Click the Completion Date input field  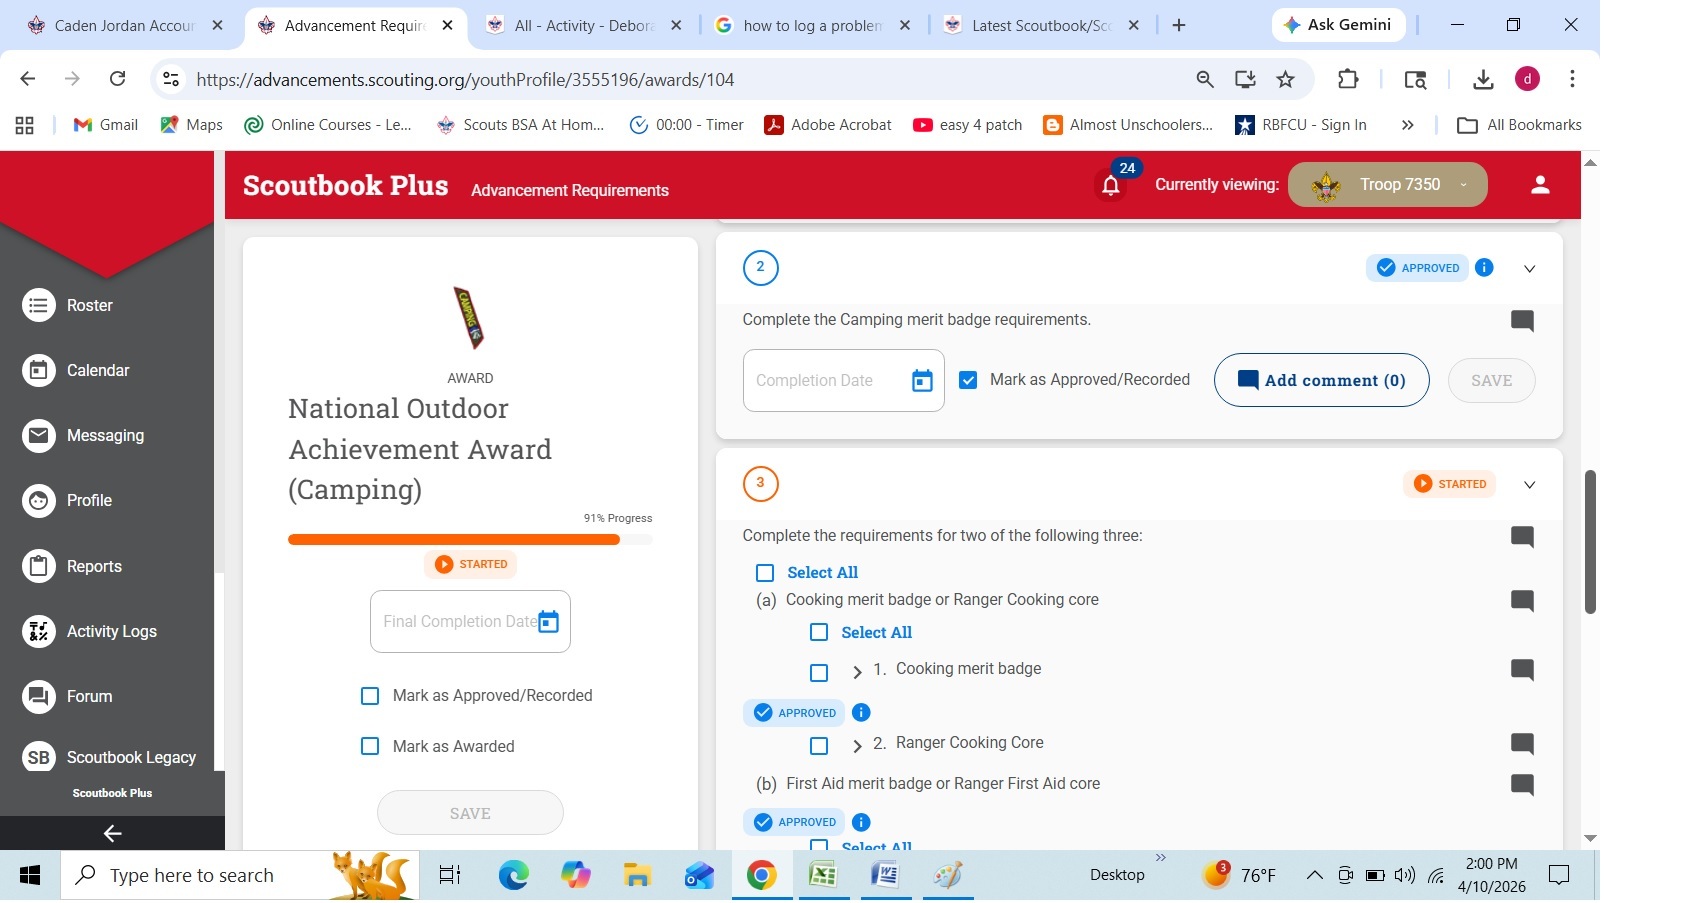[843, 380]
